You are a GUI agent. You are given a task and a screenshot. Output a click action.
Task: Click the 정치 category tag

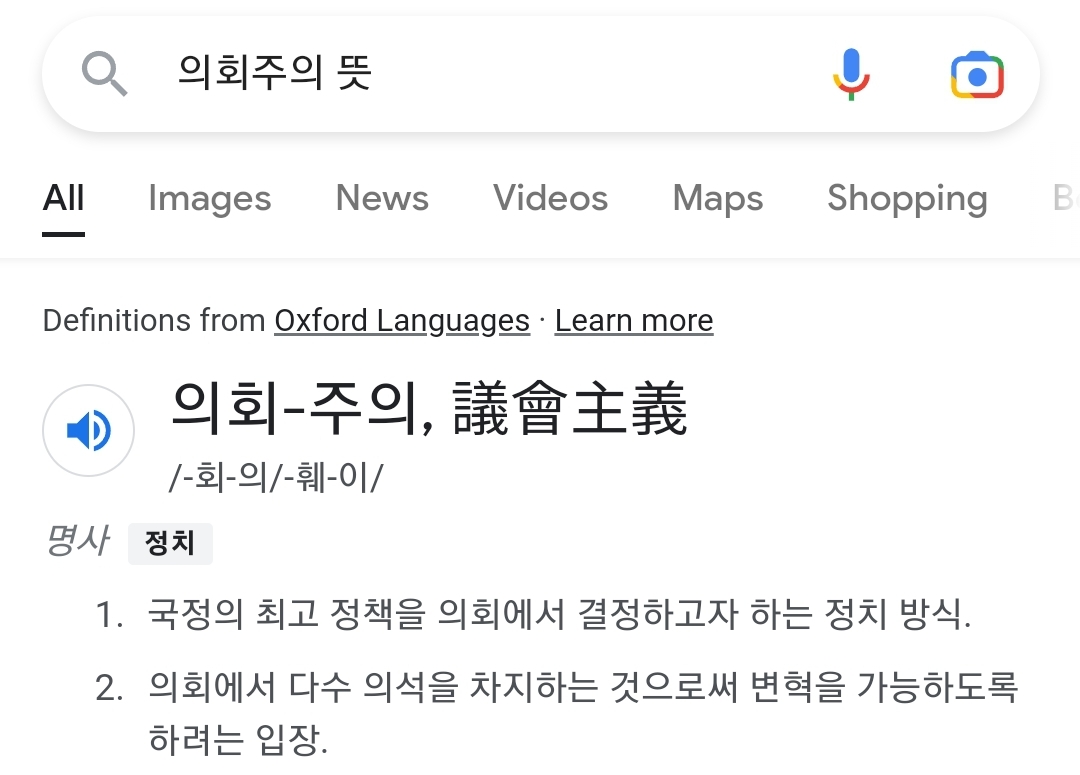pyautogui.click(x=170, y=544)
